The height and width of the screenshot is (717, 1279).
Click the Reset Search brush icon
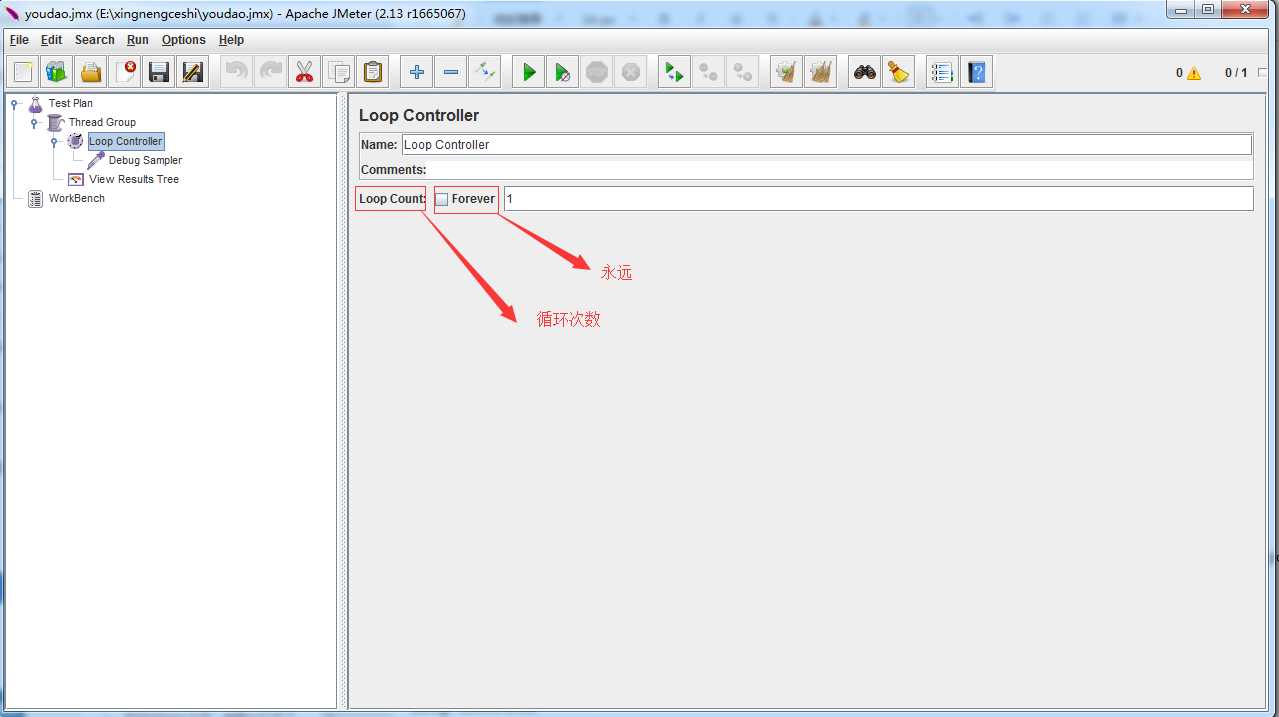pos(899,72)
